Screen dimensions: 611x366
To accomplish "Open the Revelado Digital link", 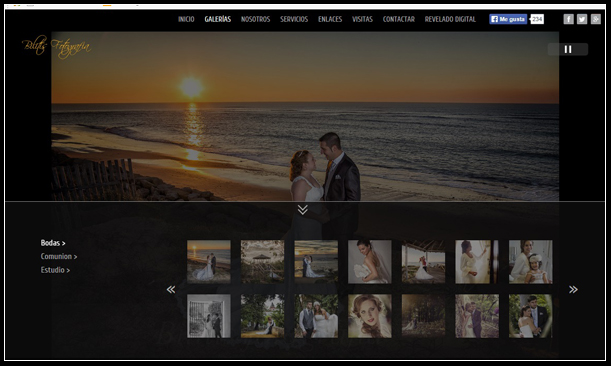I will pos(450,19).
